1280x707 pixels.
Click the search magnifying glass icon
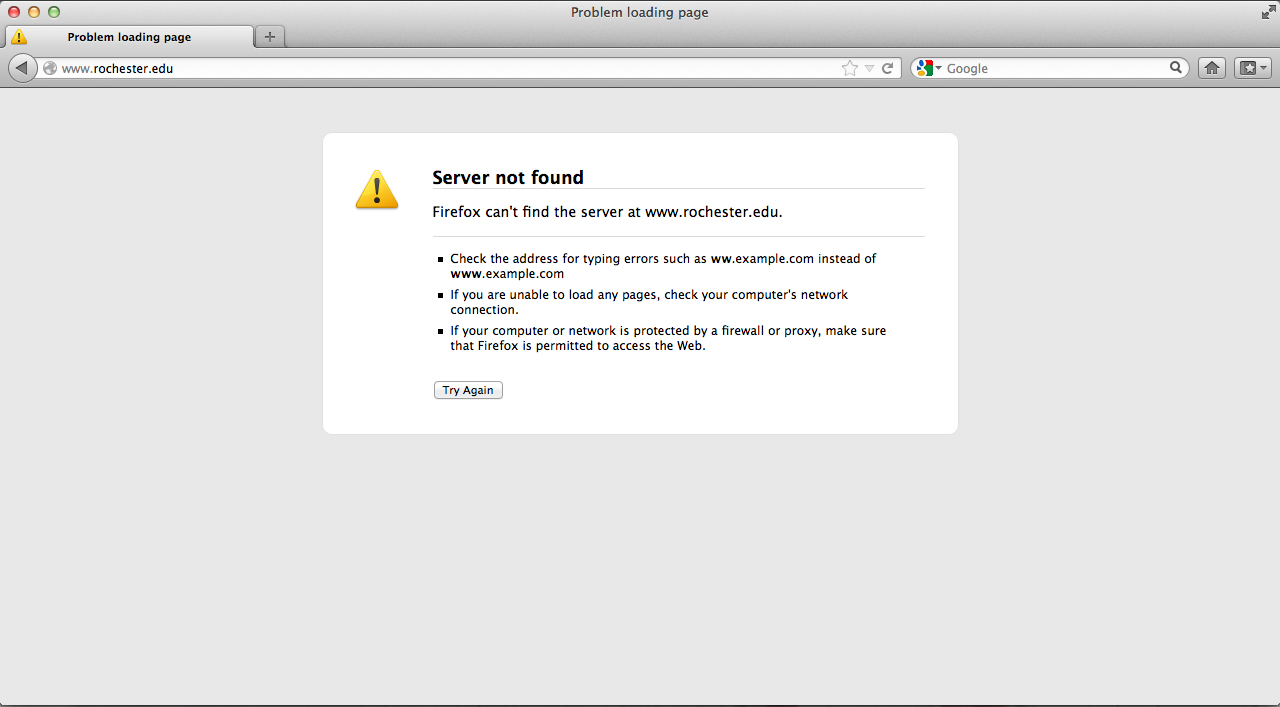pos(1176,68)
